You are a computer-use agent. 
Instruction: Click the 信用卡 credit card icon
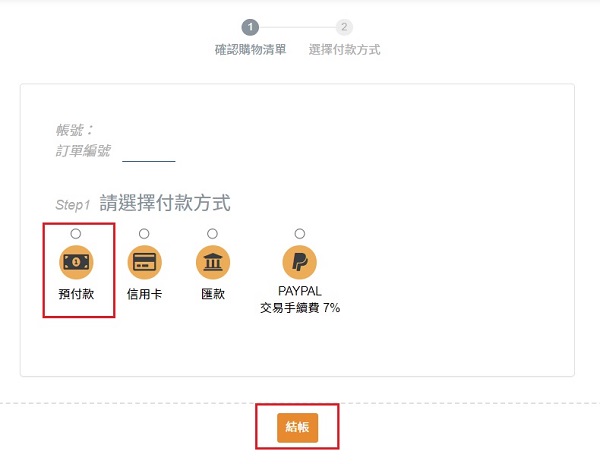tap(144, 262)
